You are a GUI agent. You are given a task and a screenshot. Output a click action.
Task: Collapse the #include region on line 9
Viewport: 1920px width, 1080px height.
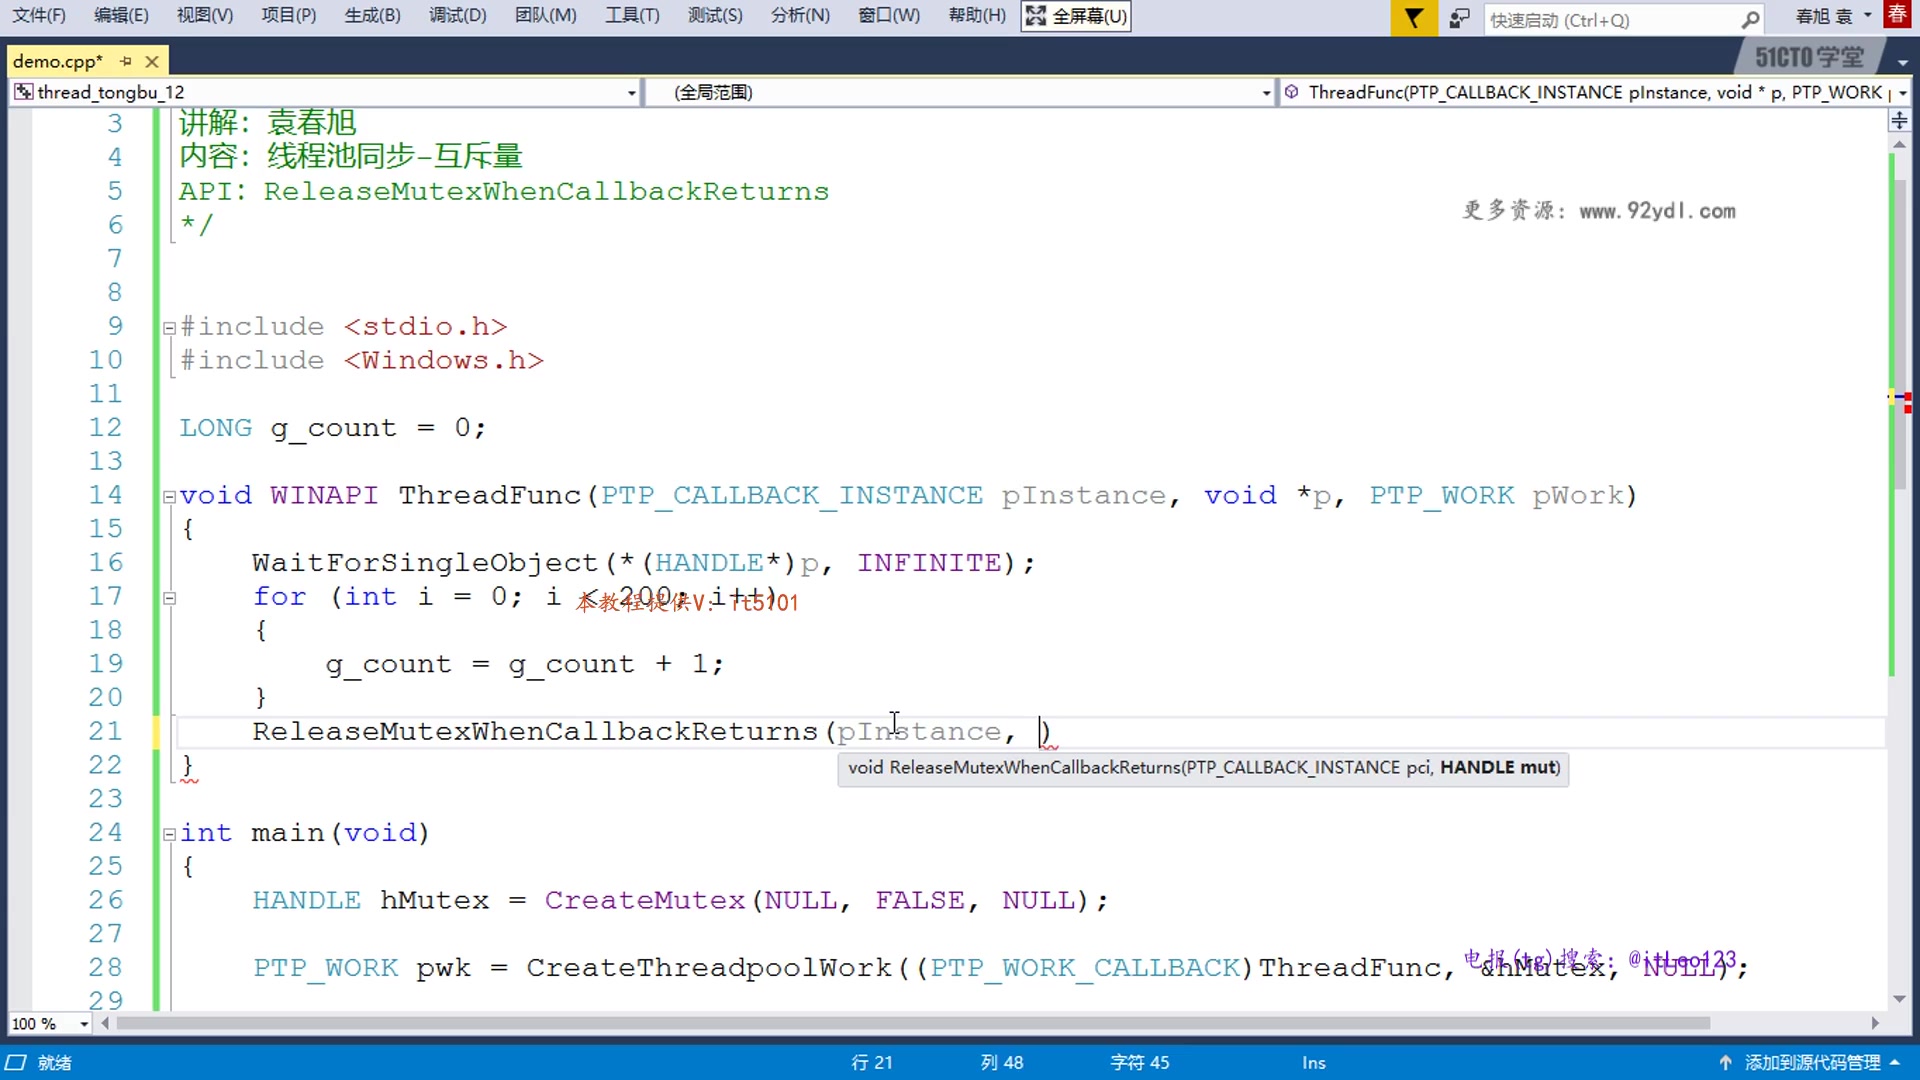click(x=169, y=327)
